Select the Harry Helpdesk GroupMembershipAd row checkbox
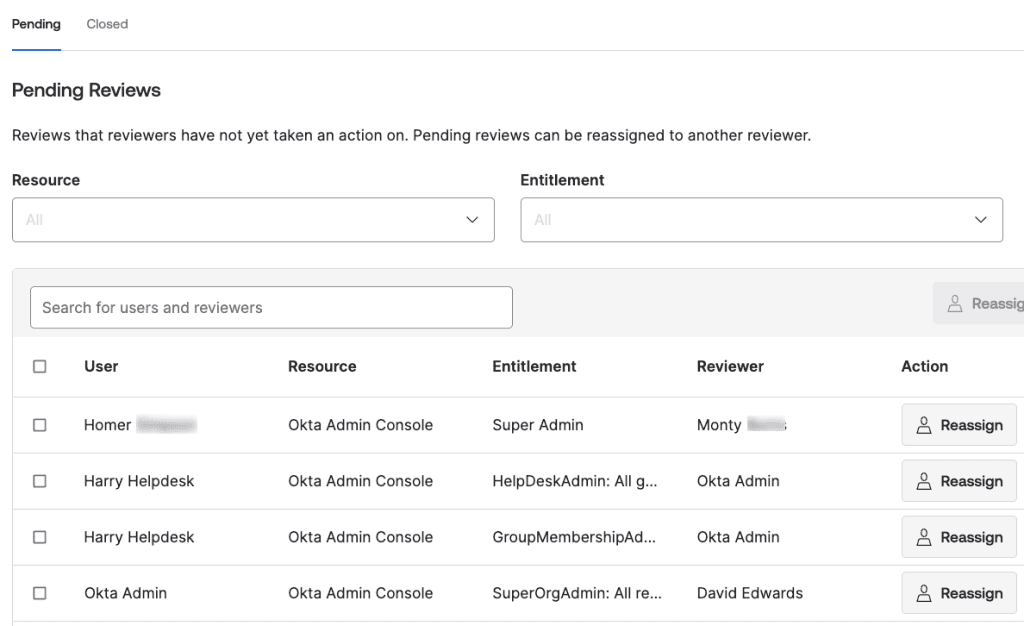1024x626 pixels. (40, 537)
